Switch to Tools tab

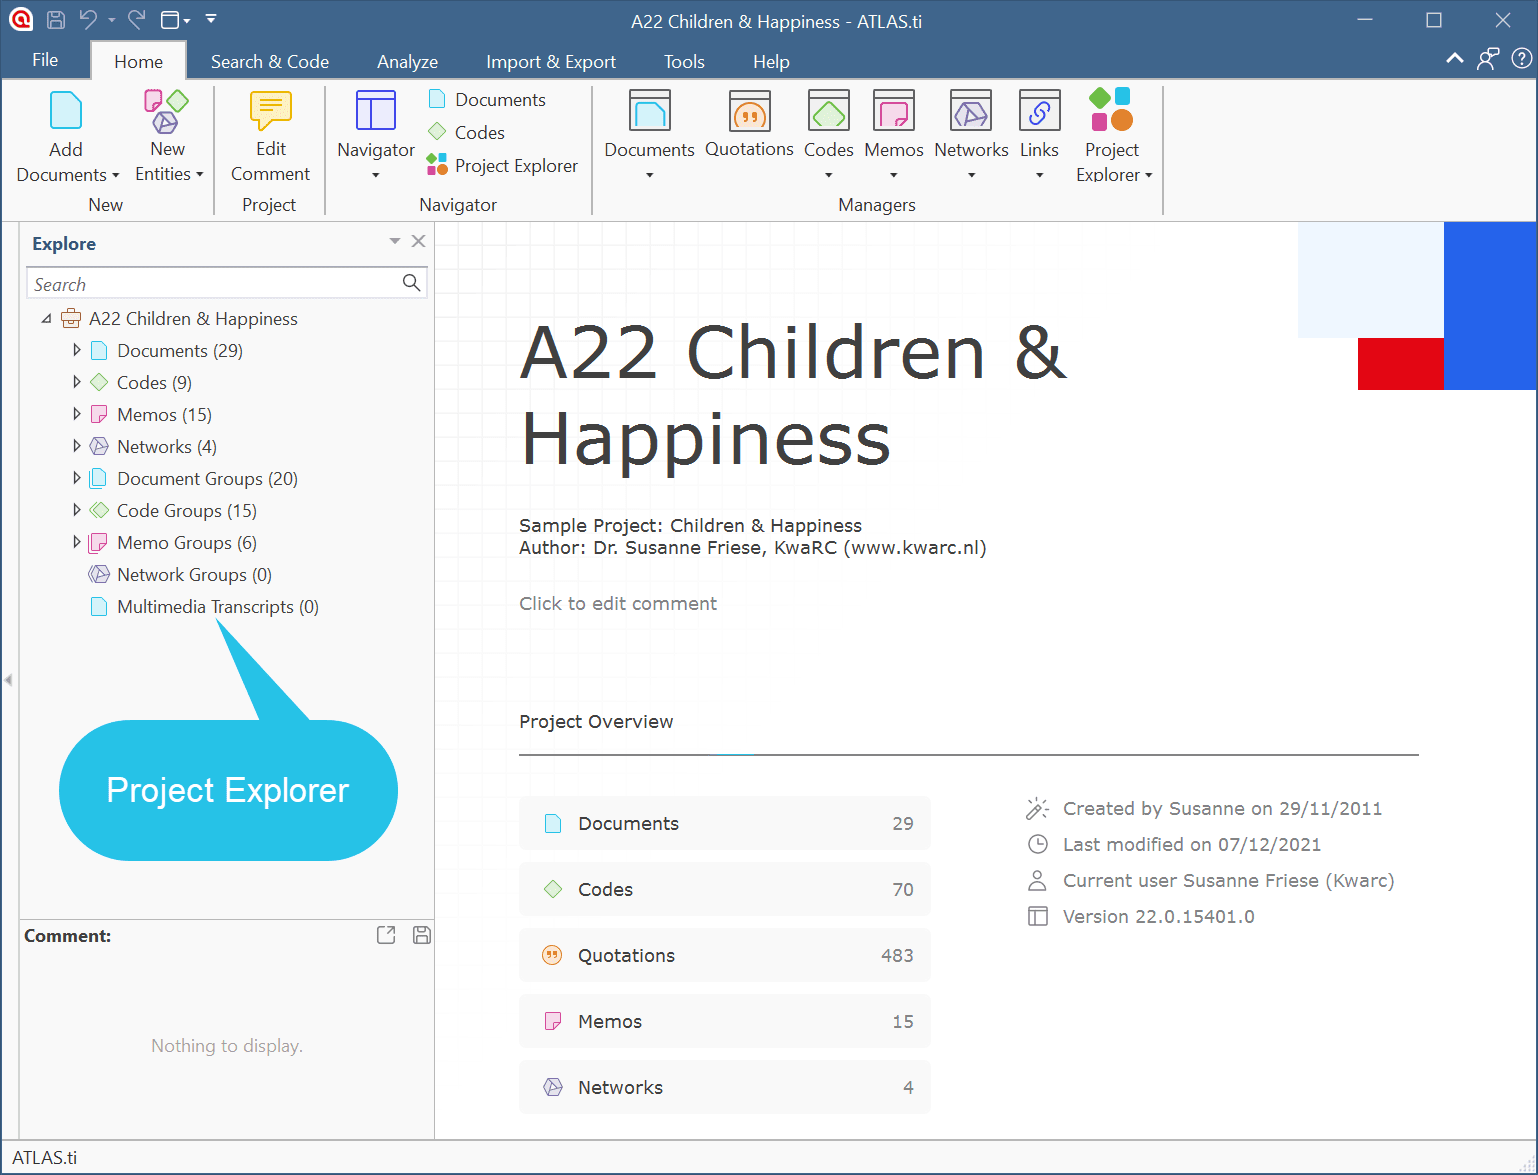pyautogui.click(x=684, y=61)
